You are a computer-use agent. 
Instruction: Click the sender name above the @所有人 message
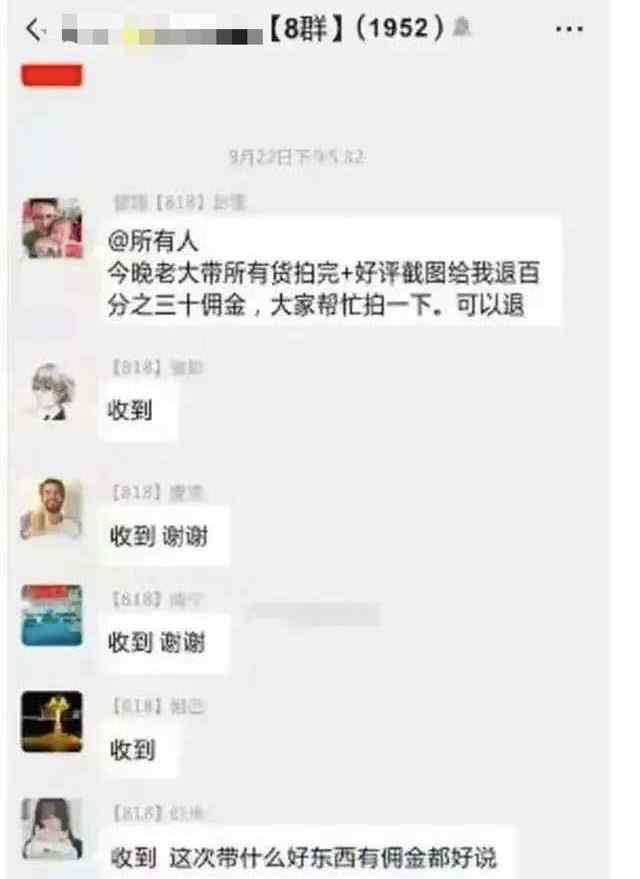click(179, 202)
